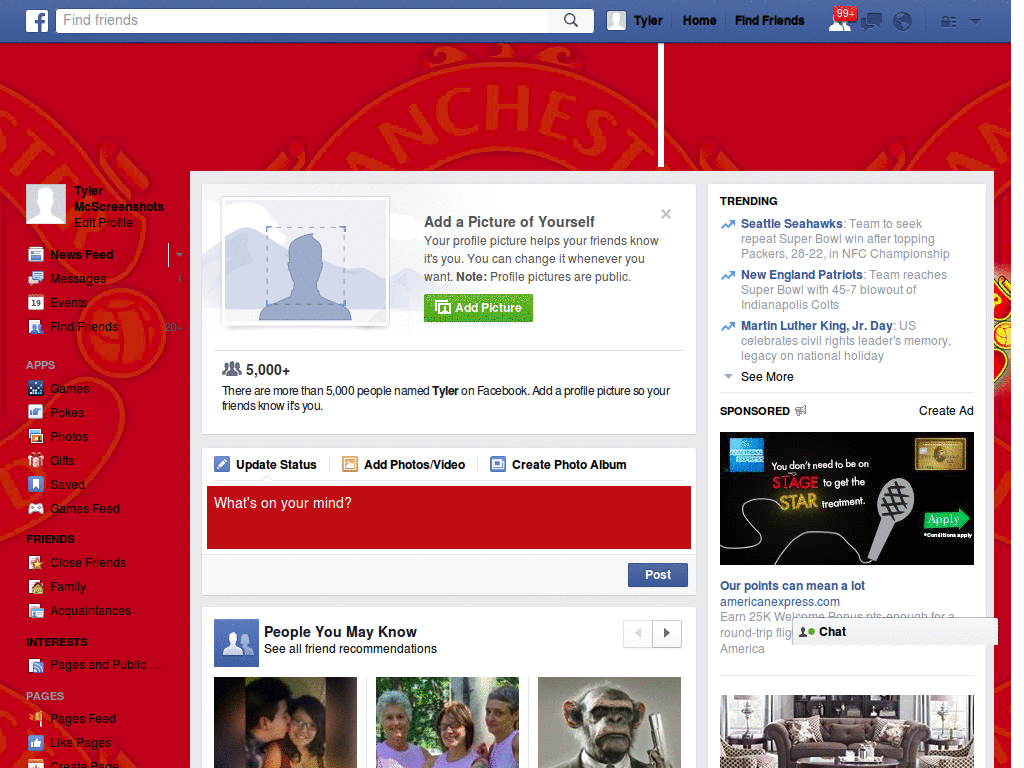Image resolution: width=1024 pixels, height=768 pixels.
Task: Click the What's on your mind field
Action: pos(449,517)
